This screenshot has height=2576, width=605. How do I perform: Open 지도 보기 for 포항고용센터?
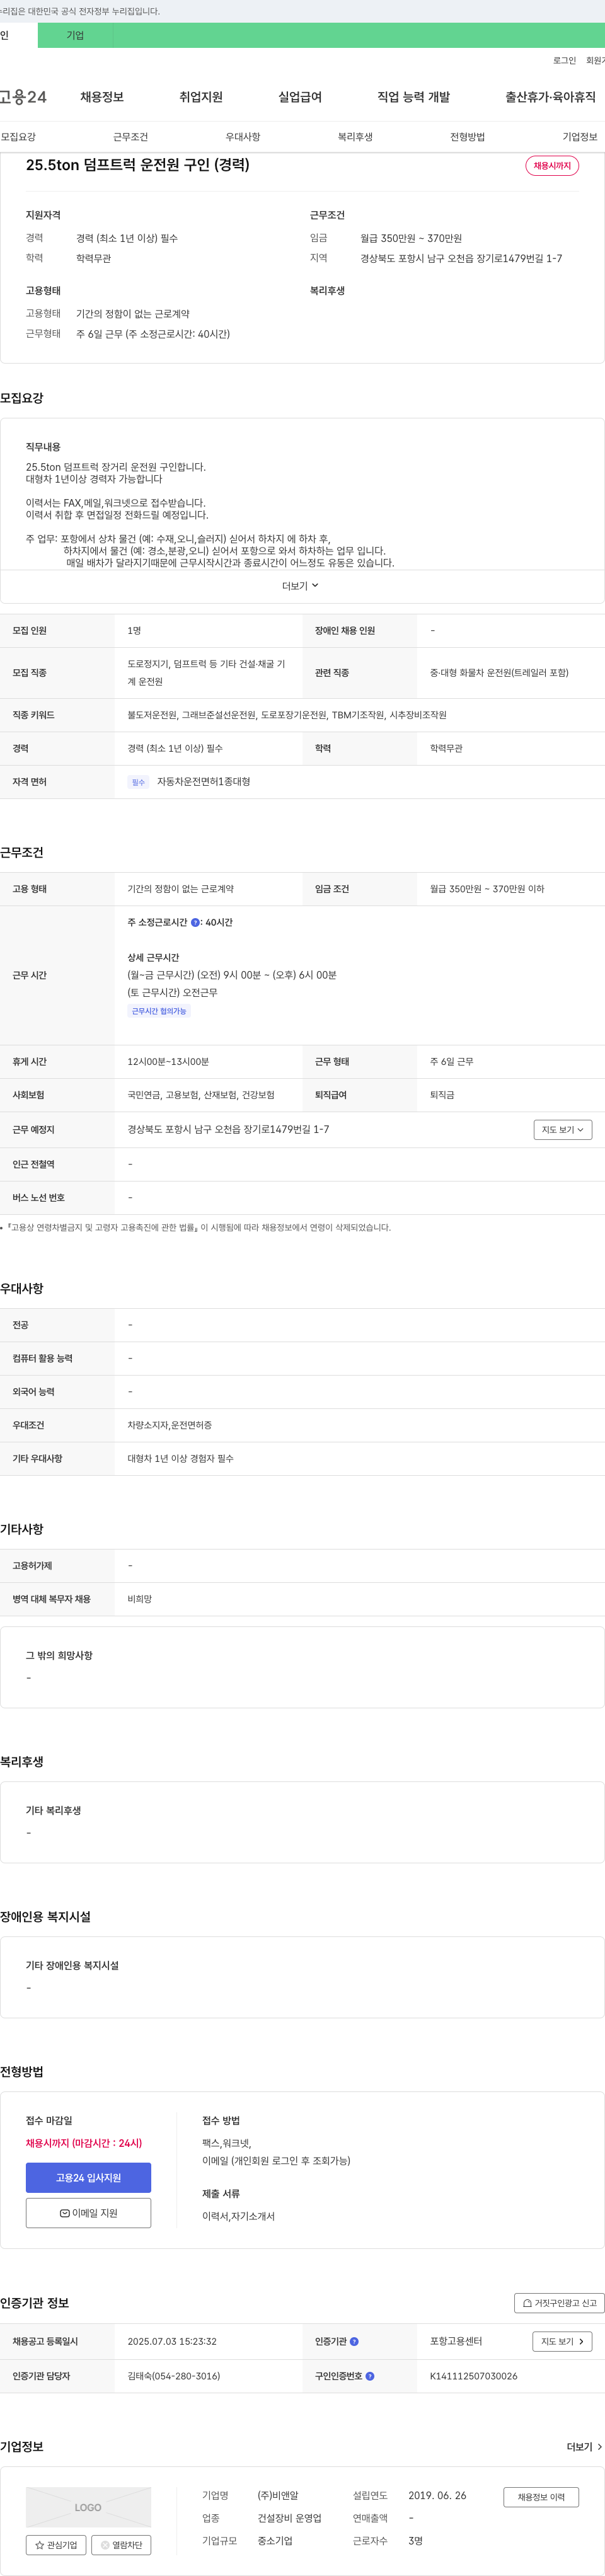[x=562, y=2342]
